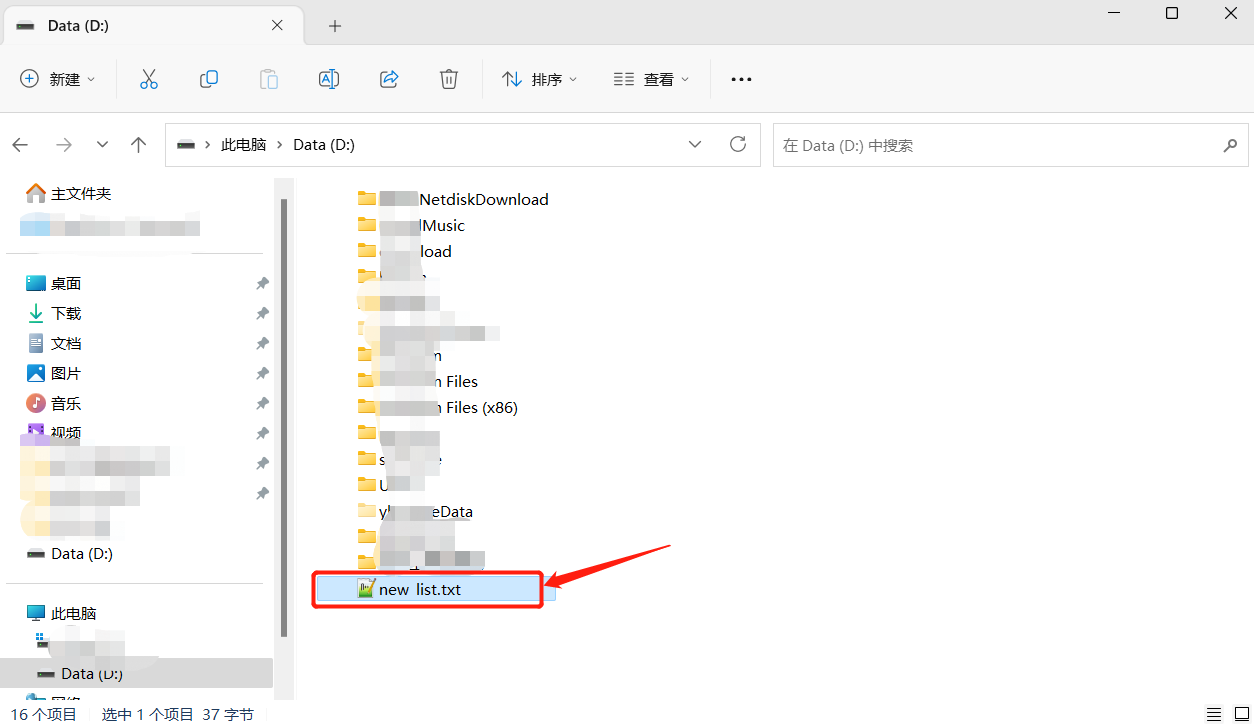Open the 新建 (New) menu

58,79
